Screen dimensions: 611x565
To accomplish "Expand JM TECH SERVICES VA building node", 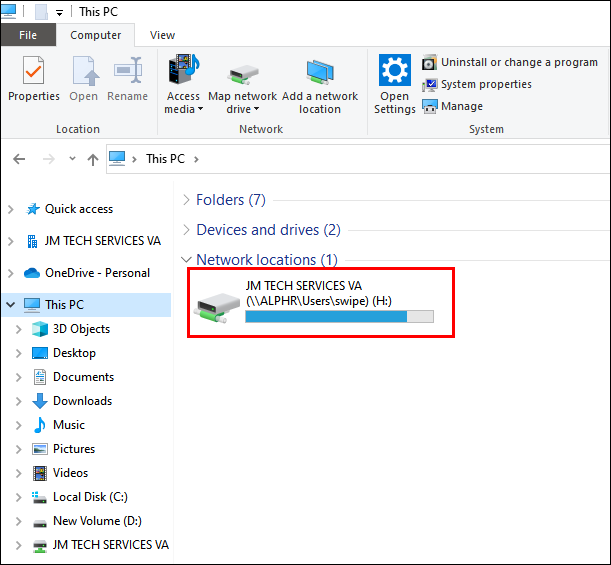I will [11, 241].
